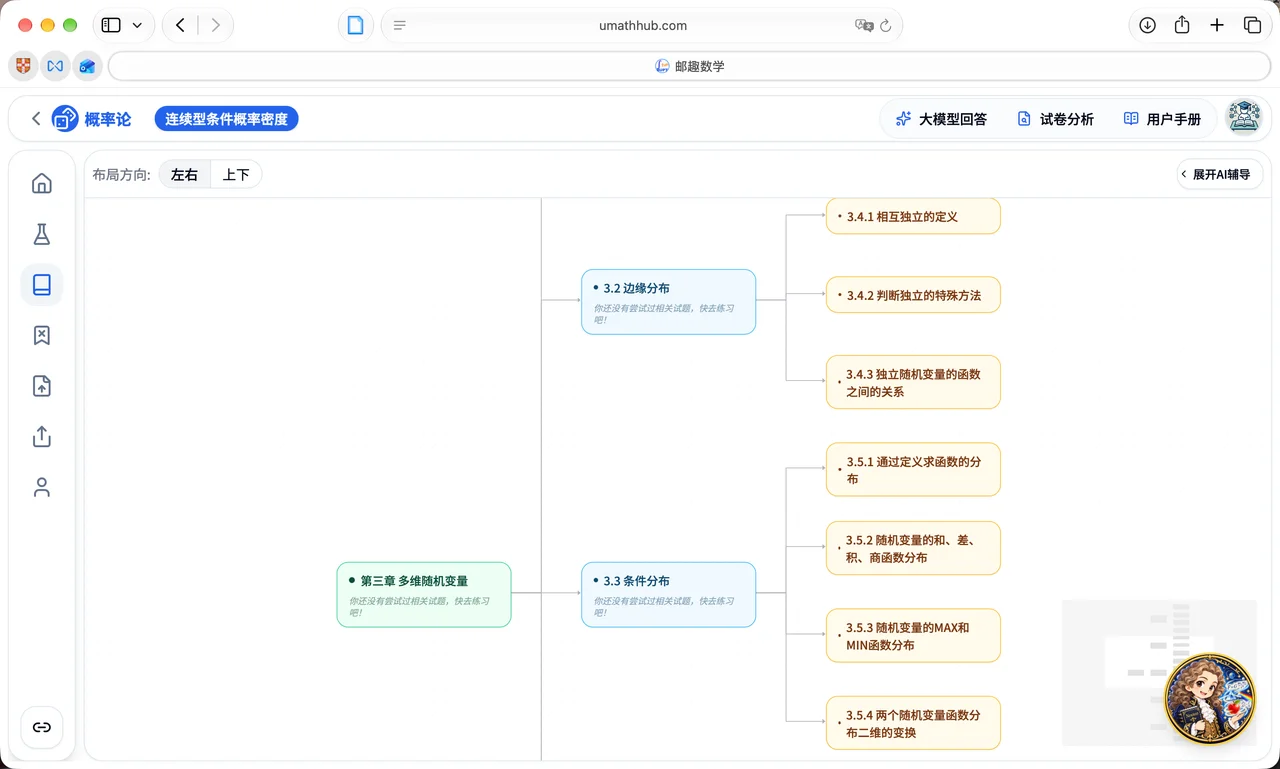
Task: Open the home page from the sidebar
Action: point(42,183)
